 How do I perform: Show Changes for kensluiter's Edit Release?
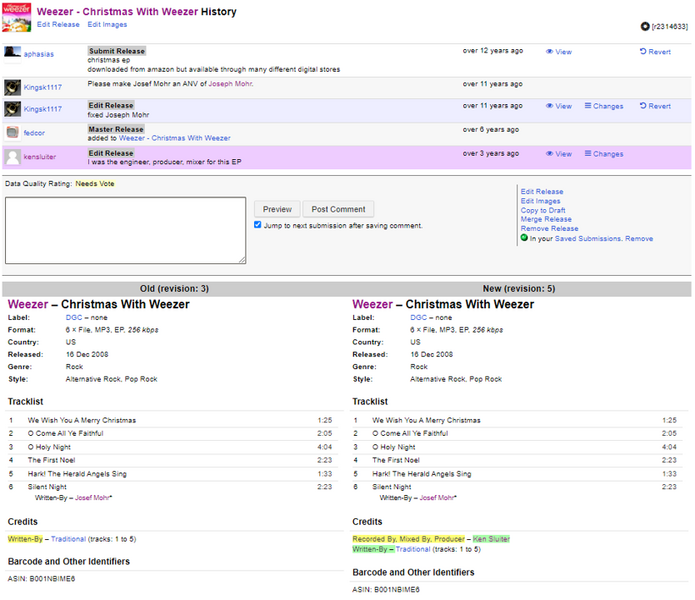pyautogui.click(x=603, y=154)
